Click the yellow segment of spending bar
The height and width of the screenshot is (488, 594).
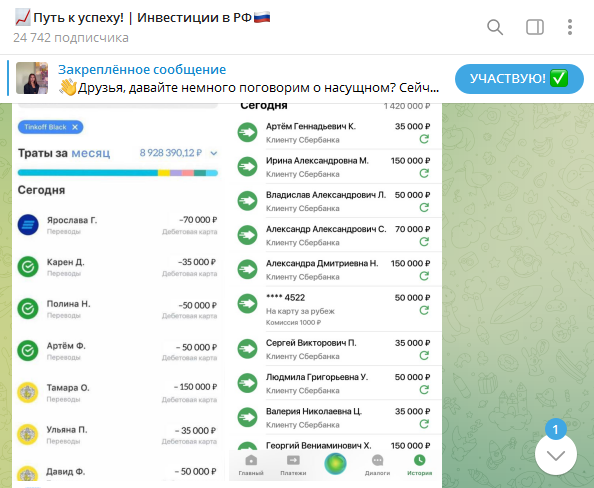(164, 173)
